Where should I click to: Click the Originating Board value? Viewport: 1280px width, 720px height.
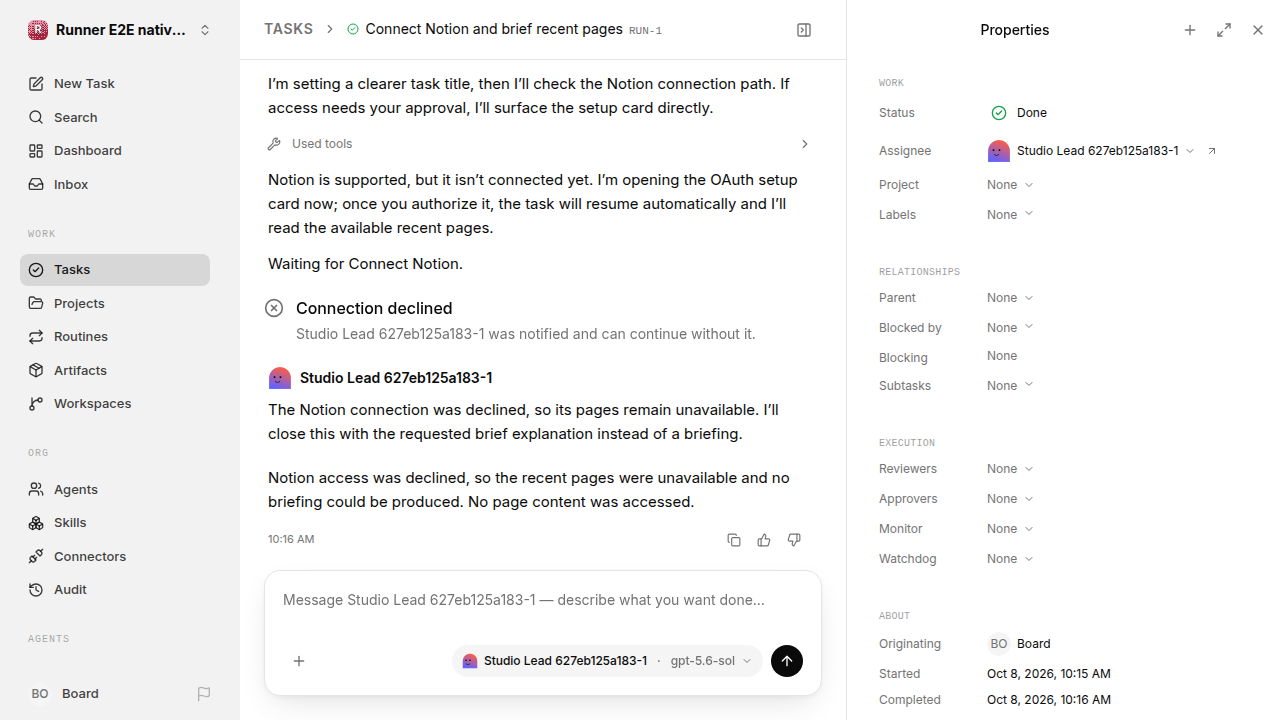click(x=1019, y=644)
